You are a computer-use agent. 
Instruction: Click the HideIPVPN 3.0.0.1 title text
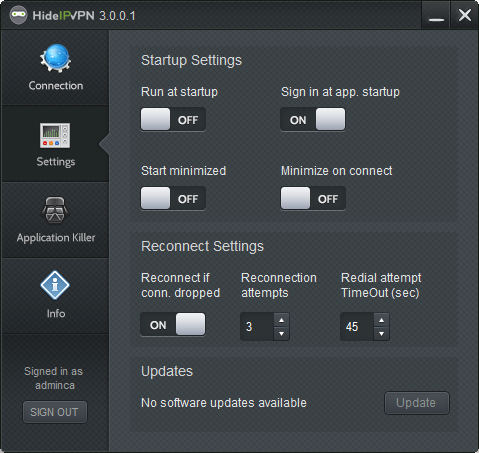point(84,16)
